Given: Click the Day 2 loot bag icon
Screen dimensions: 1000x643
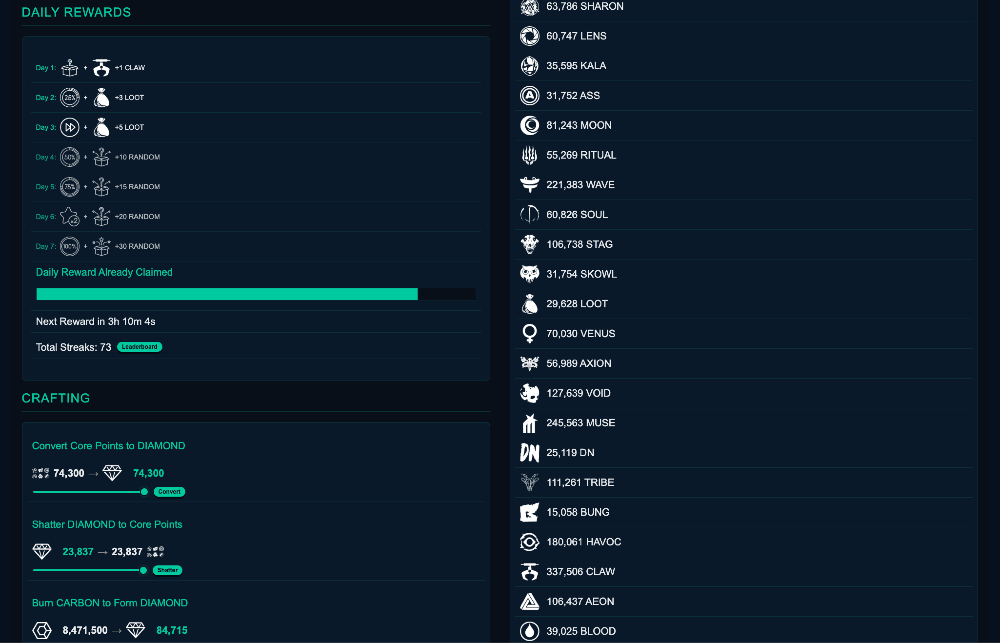Looking at the screenshot, I should pos(101,98).
